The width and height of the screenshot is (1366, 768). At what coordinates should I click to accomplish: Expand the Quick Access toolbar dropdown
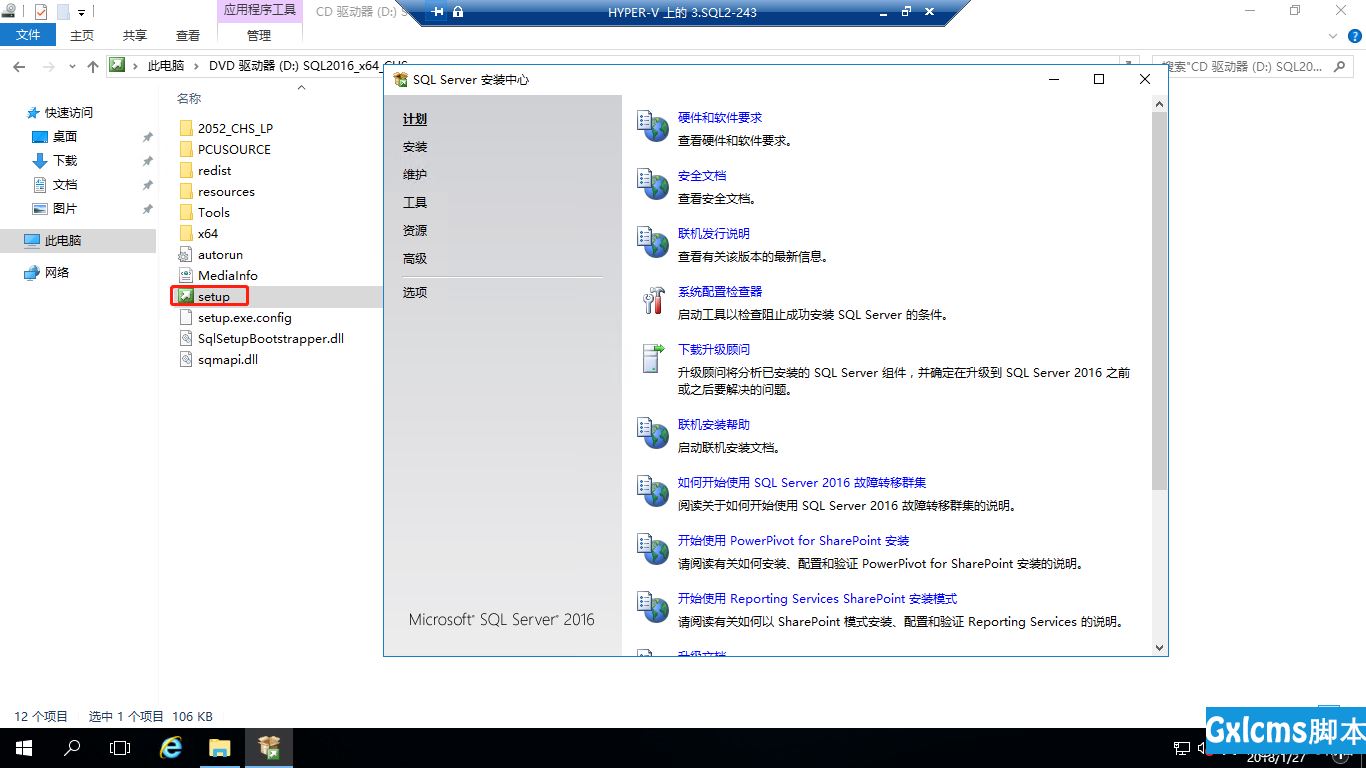(82, 12)
